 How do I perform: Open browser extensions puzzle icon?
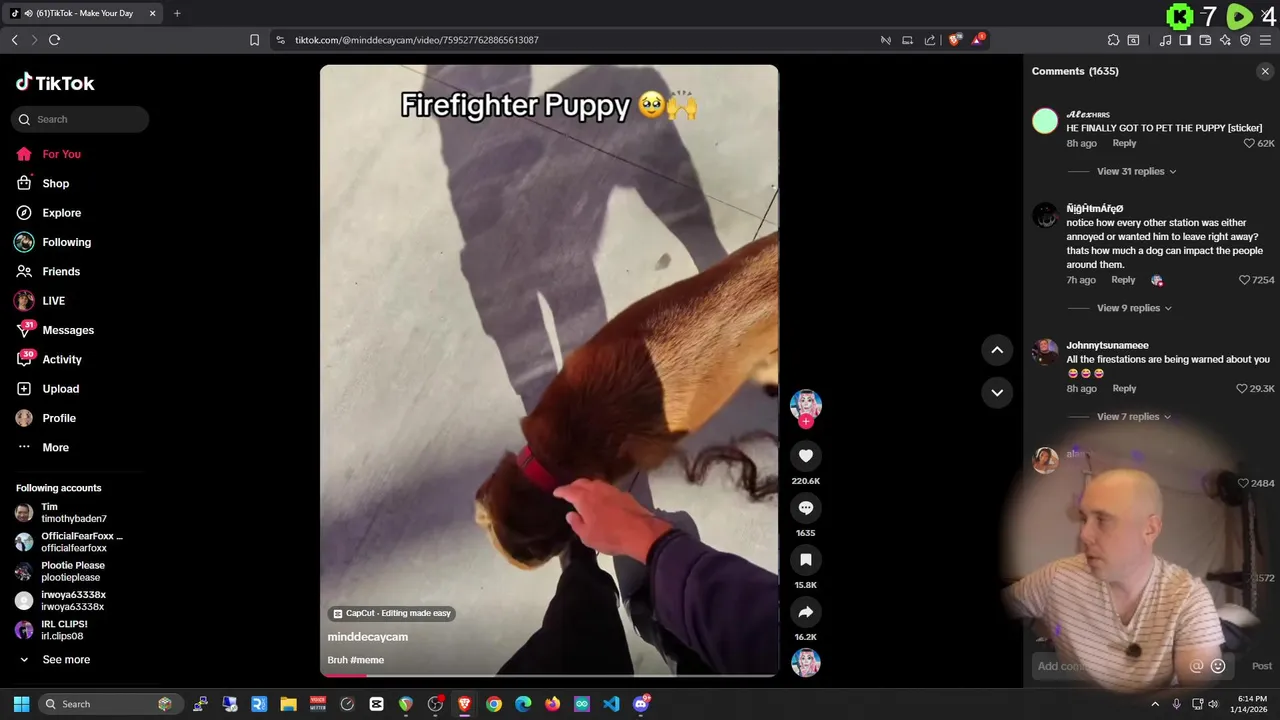click(x=1113, y=40)
